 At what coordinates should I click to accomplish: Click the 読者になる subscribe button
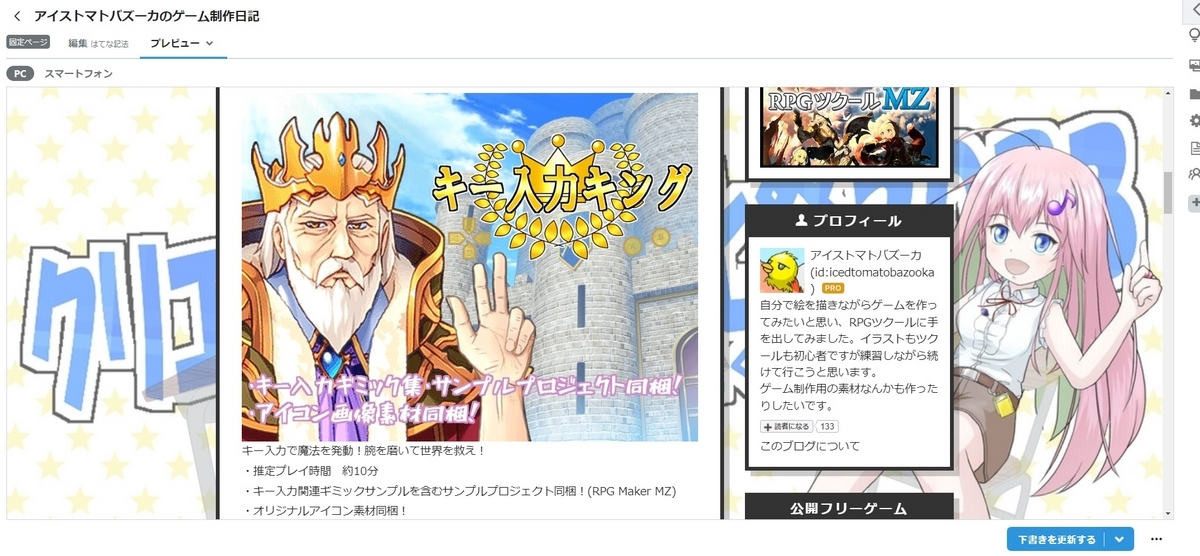tap(788, 426)
